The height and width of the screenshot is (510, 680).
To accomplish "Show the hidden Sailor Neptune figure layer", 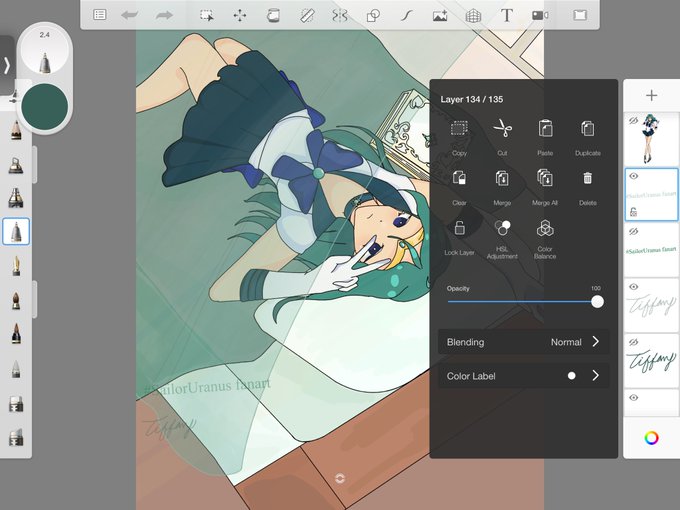I will [x=634, y=121].
